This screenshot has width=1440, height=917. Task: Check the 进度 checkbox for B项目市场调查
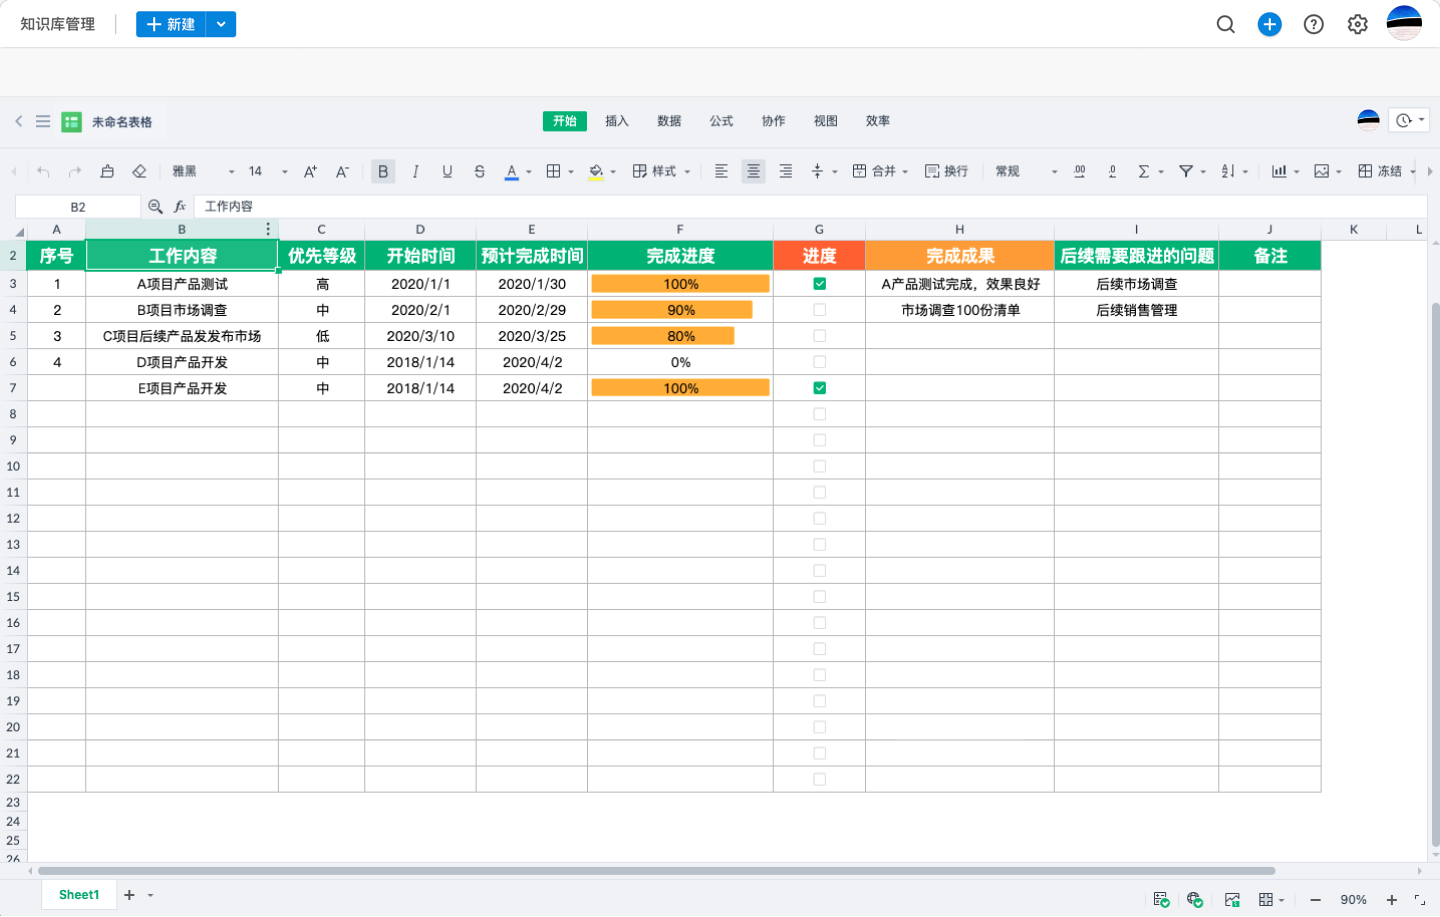point(819,309)
